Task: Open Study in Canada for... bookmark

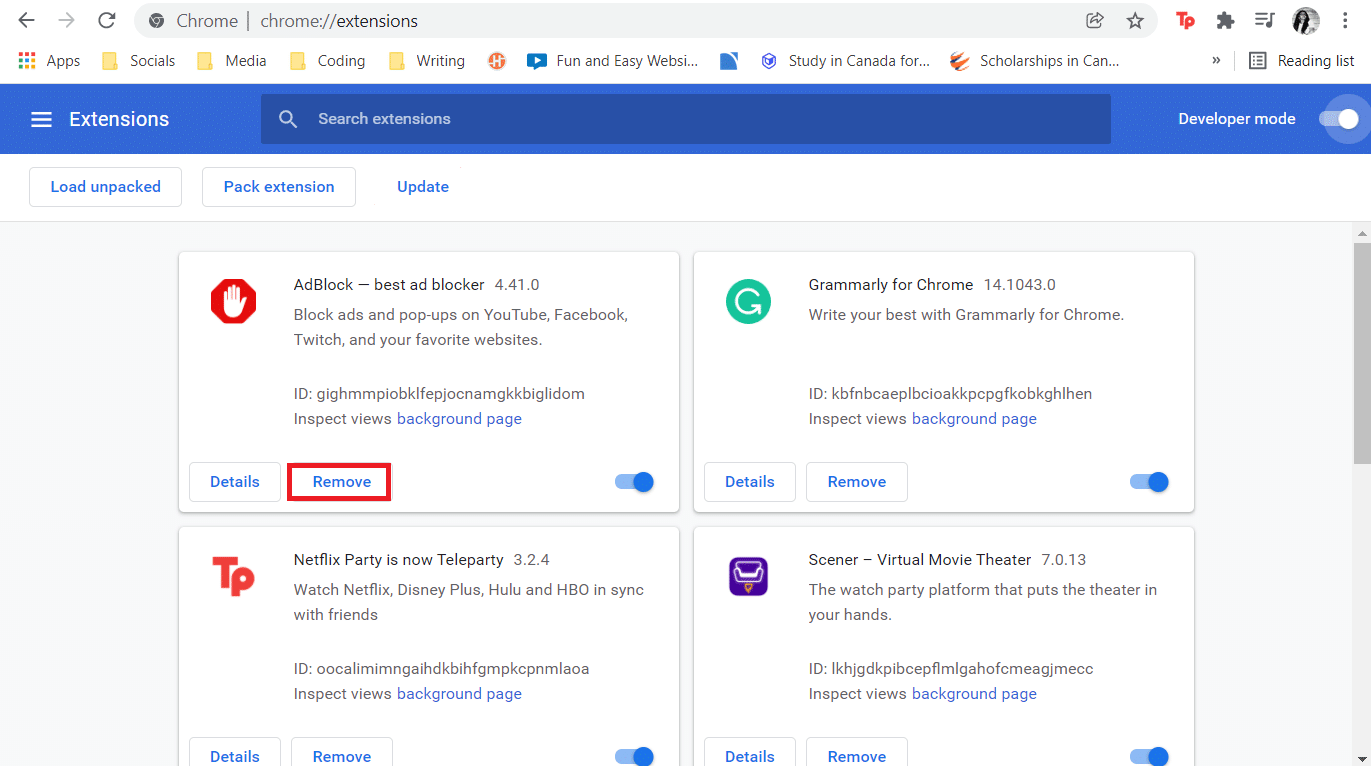Action: click(x=845, y=61)
